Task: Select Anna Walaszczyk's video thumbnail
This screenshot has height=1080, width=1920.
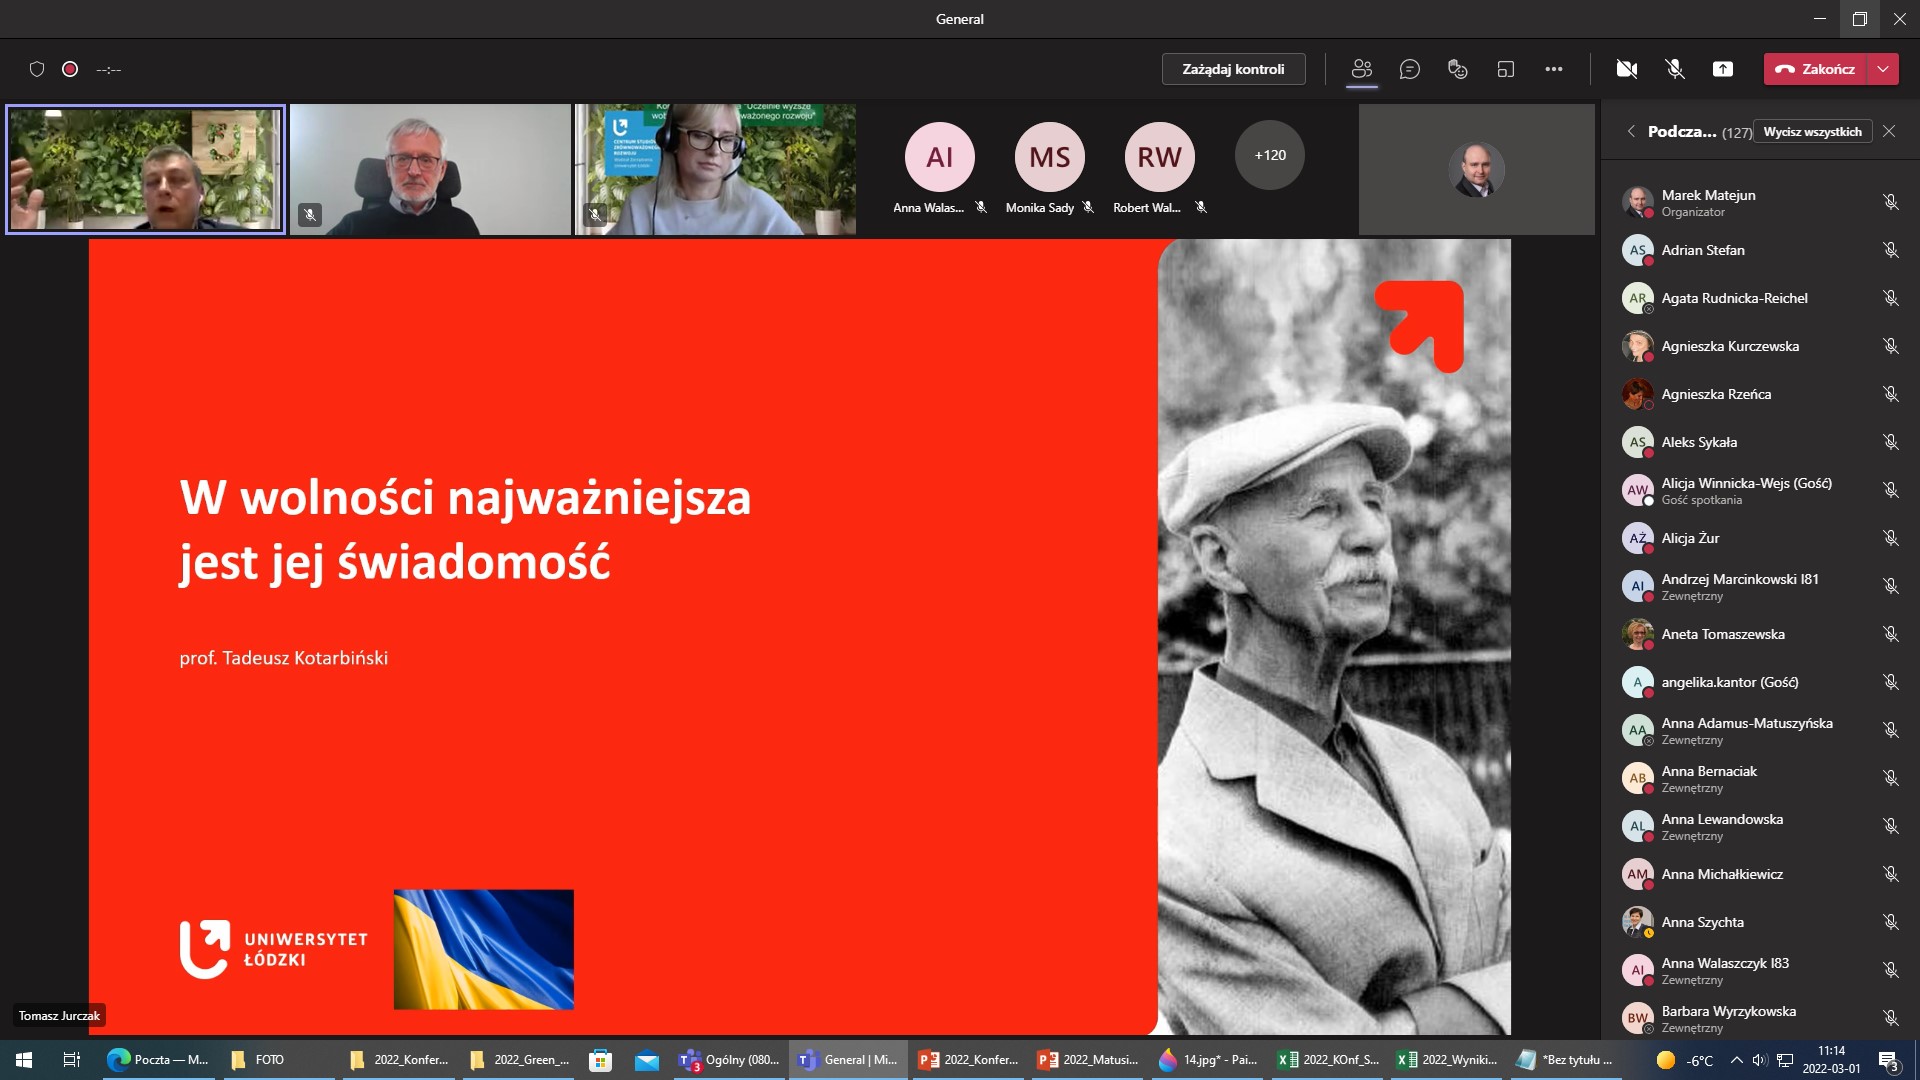Action: 938,156
